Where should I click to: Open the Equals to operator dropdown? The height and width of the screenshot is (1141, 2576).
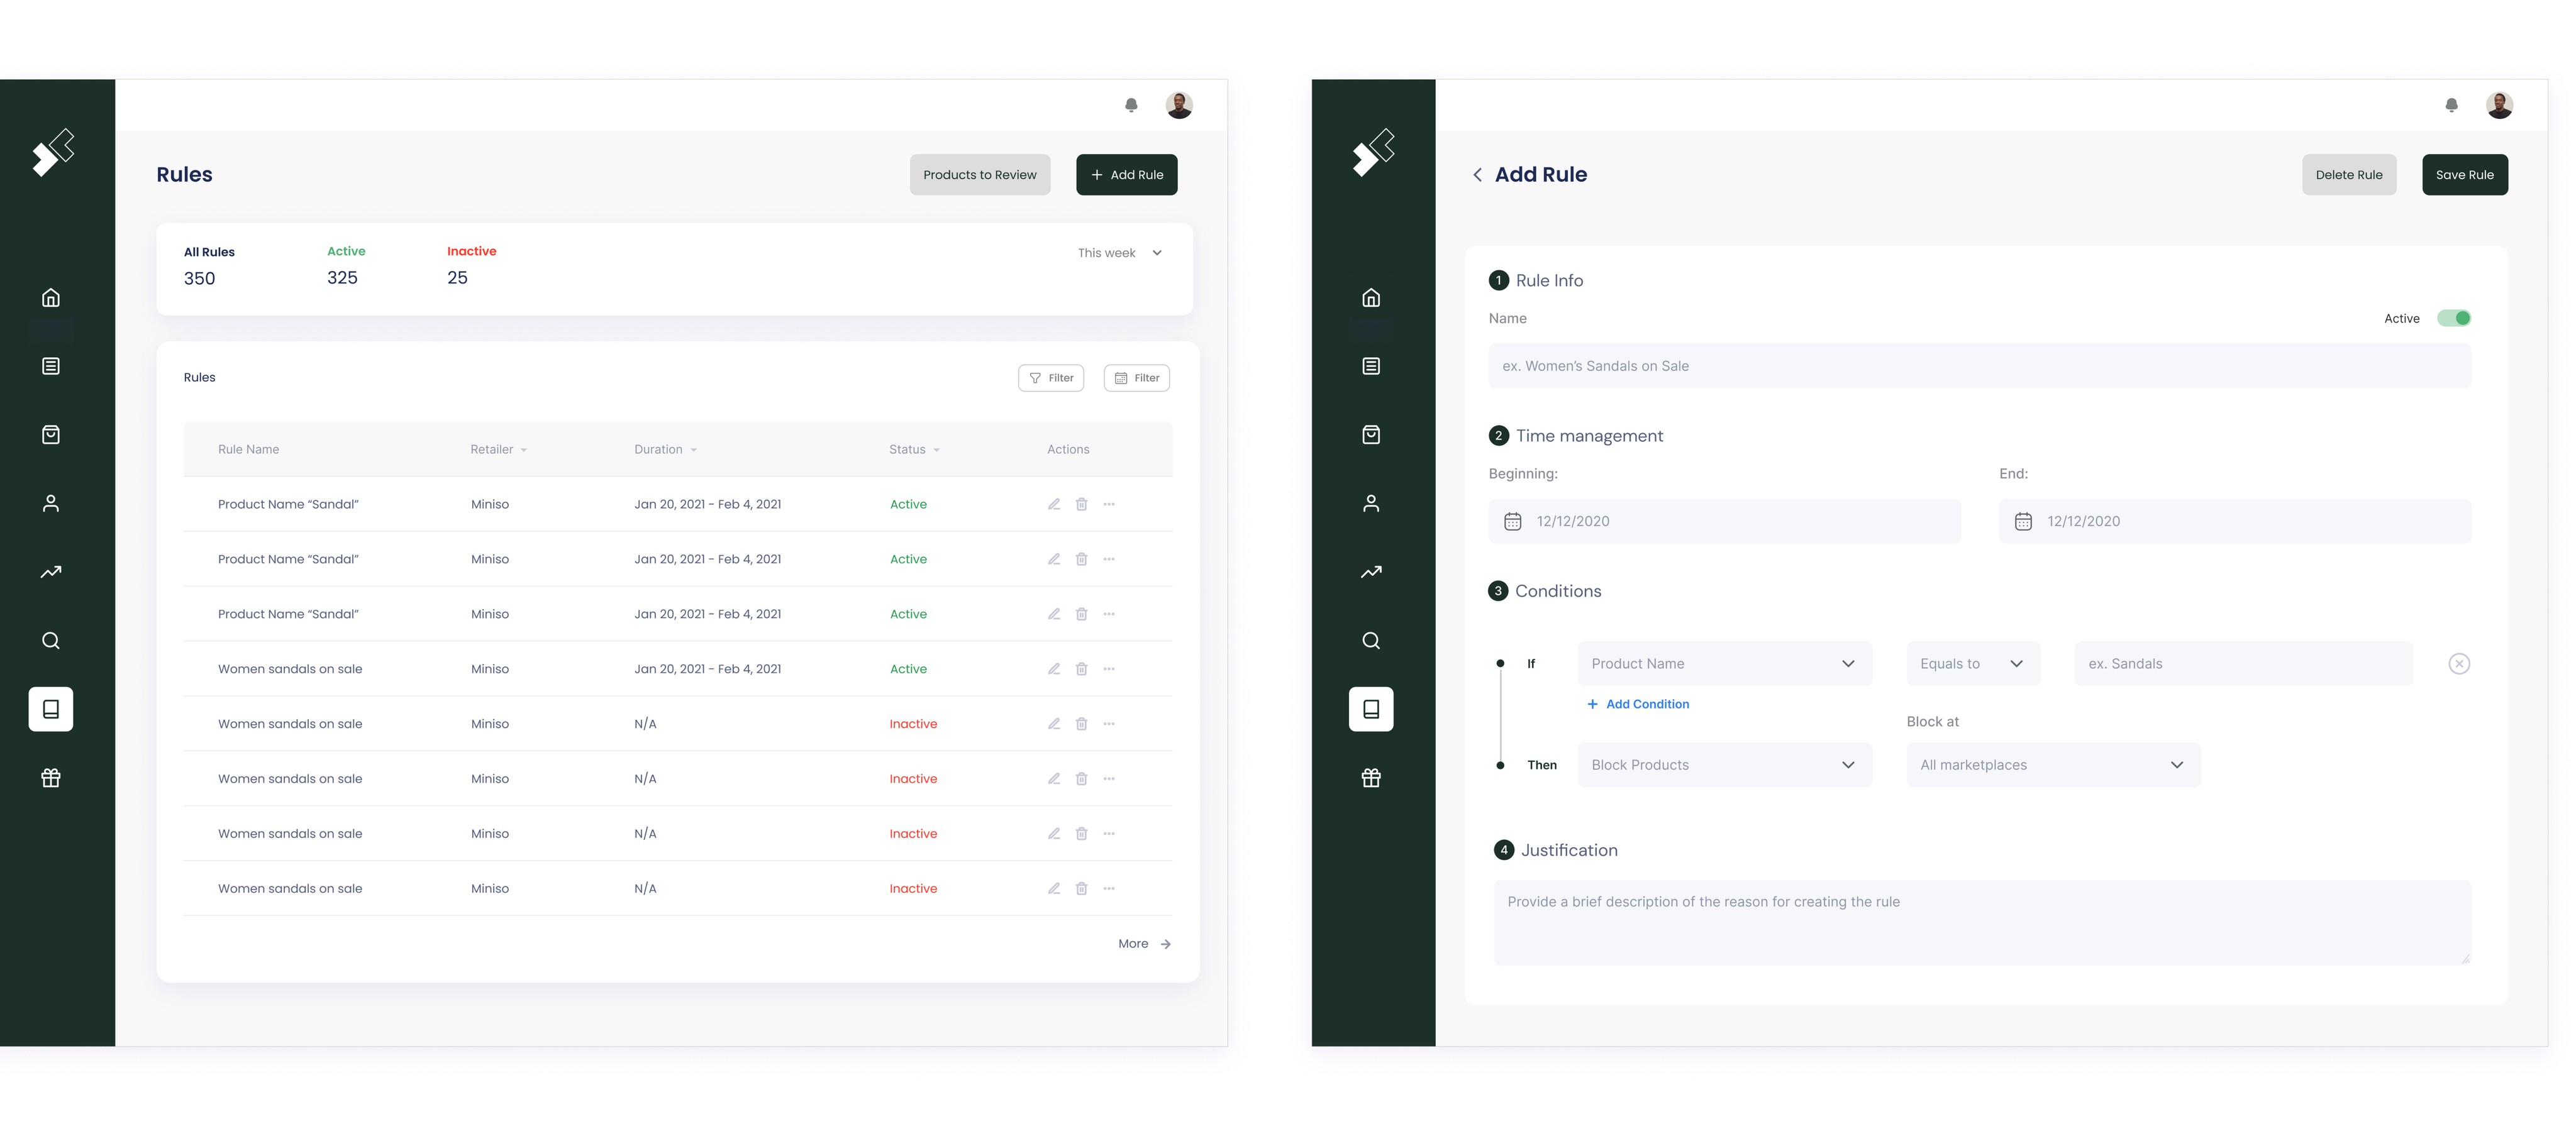click(1972, 664)
